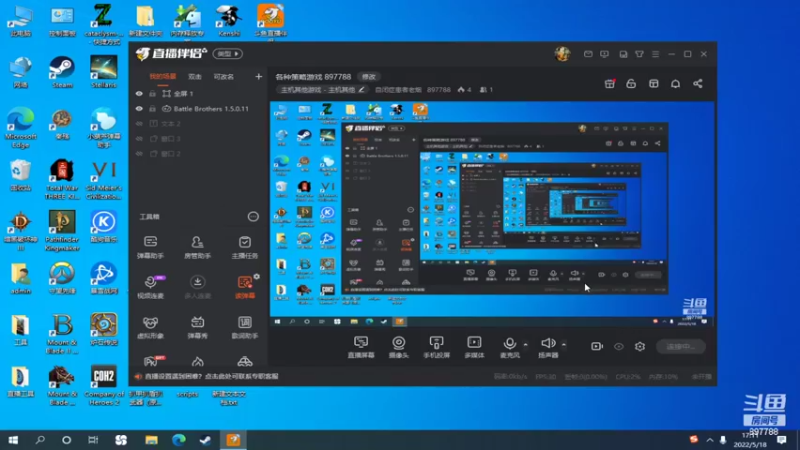Open stream settings gear icon

[640, 346]
